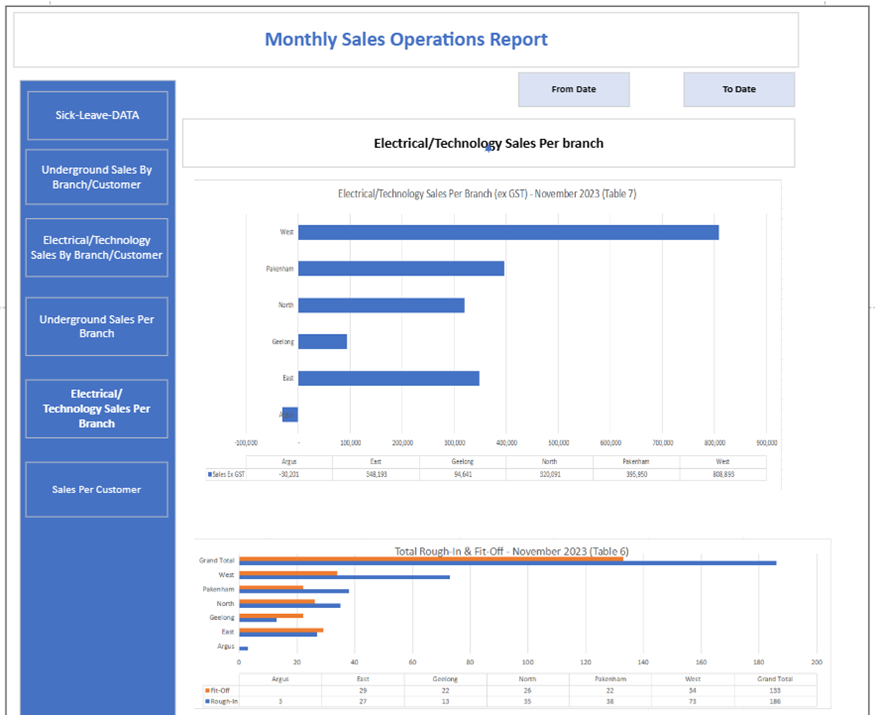The height and width of the screenshot is (715, 875).
Task: Select the Monthly Sales Operations Report title
Action: (x=406, y=40)
